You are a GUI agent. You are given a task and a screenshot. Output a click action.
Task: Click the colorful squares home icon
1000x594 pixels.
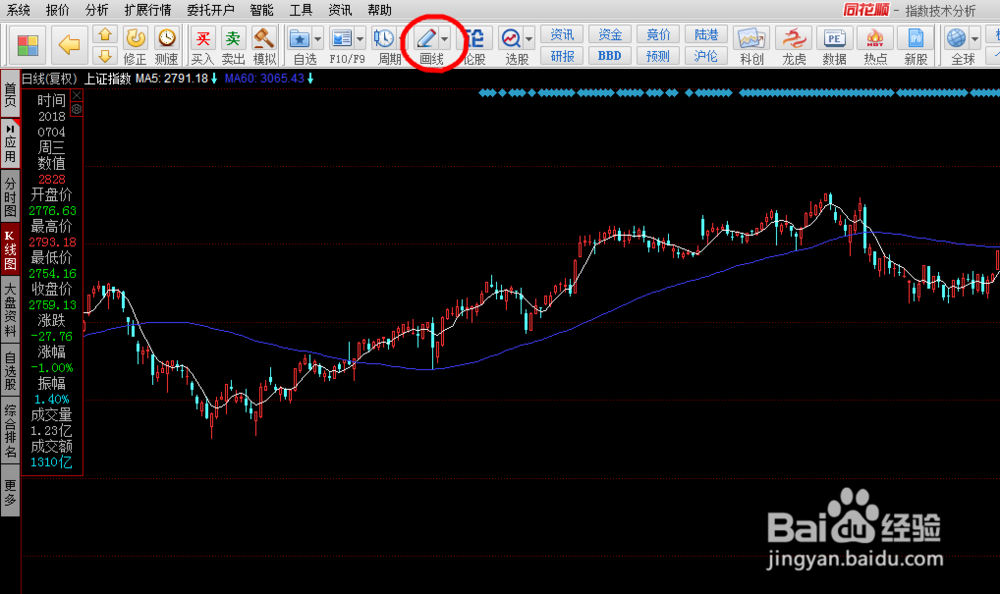[x=28, y=45]
